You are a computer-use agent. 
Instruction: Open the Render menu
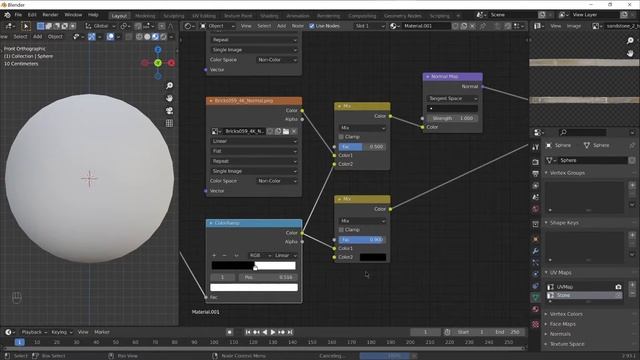(x=50, y=15)
